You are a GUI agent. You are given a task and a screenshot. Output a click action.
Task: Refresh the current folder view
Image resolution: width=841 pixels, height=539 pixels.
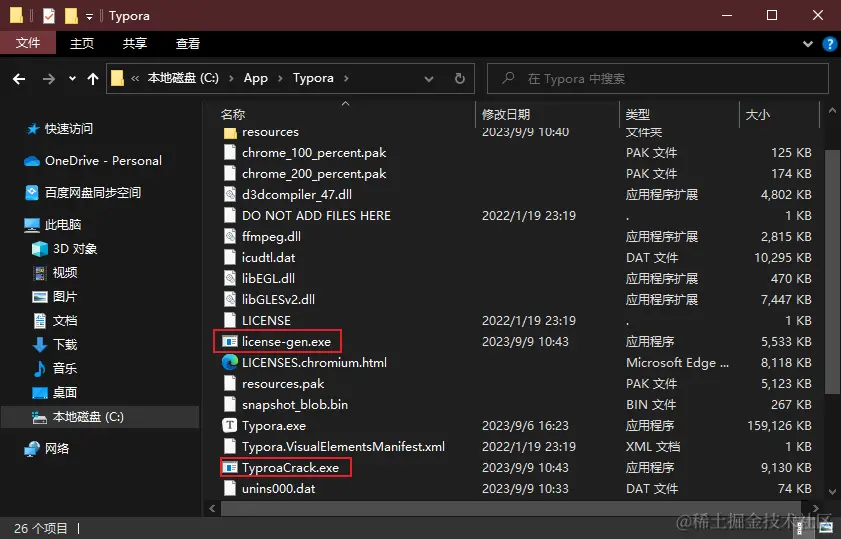tap(460, 79)
